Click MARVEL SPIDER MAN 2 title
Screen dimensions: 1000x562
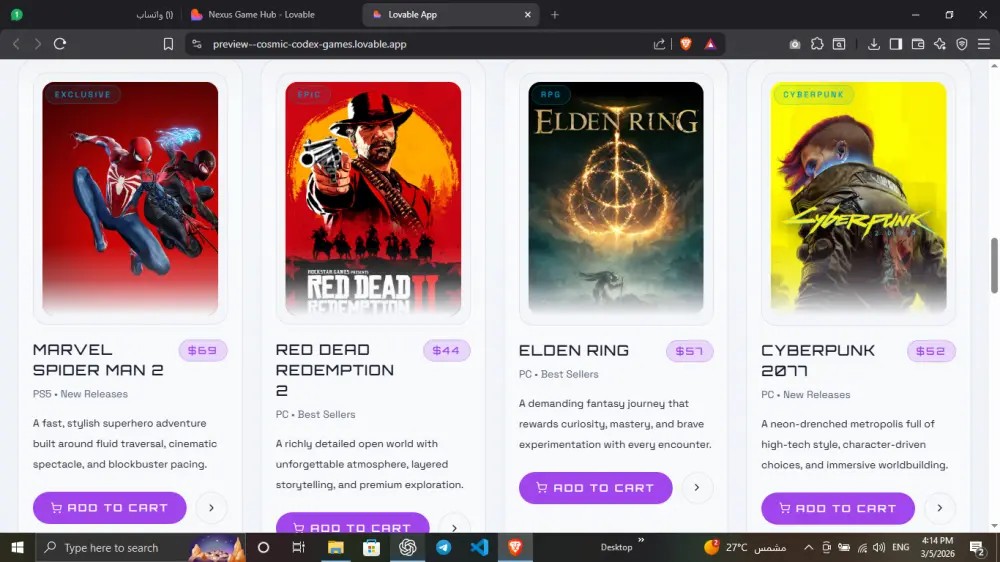pos(98,360)
